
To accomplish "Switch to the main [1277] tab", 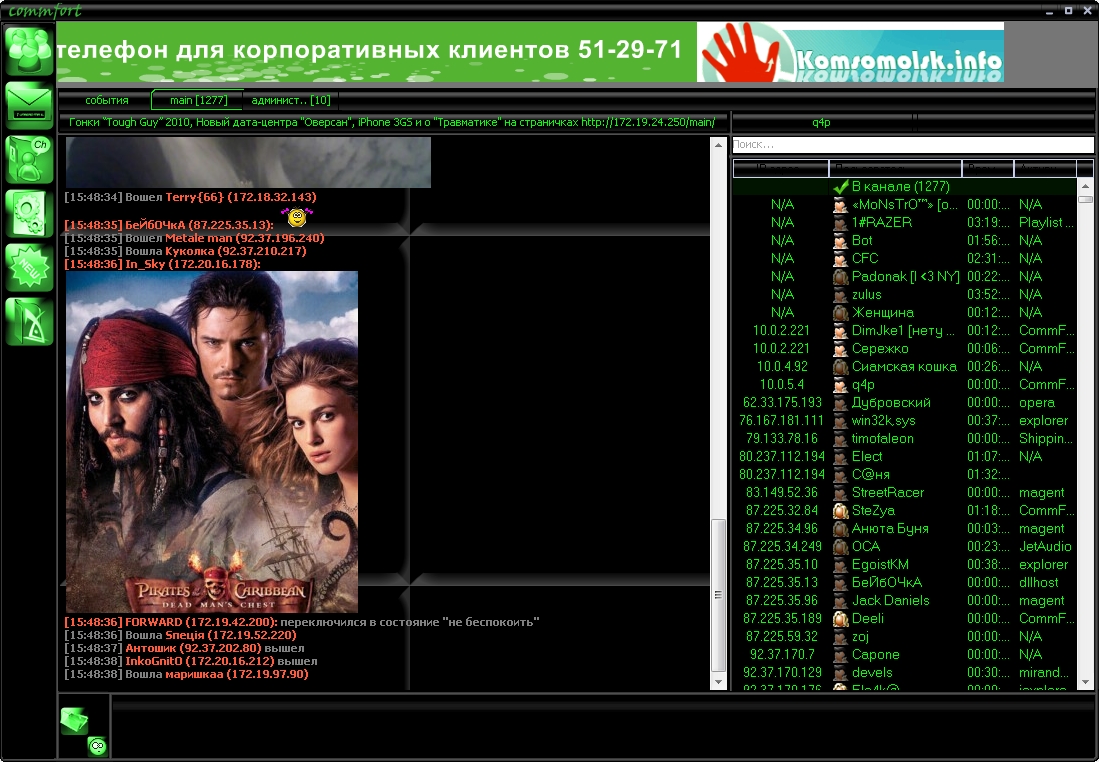I will pos(198,100).
